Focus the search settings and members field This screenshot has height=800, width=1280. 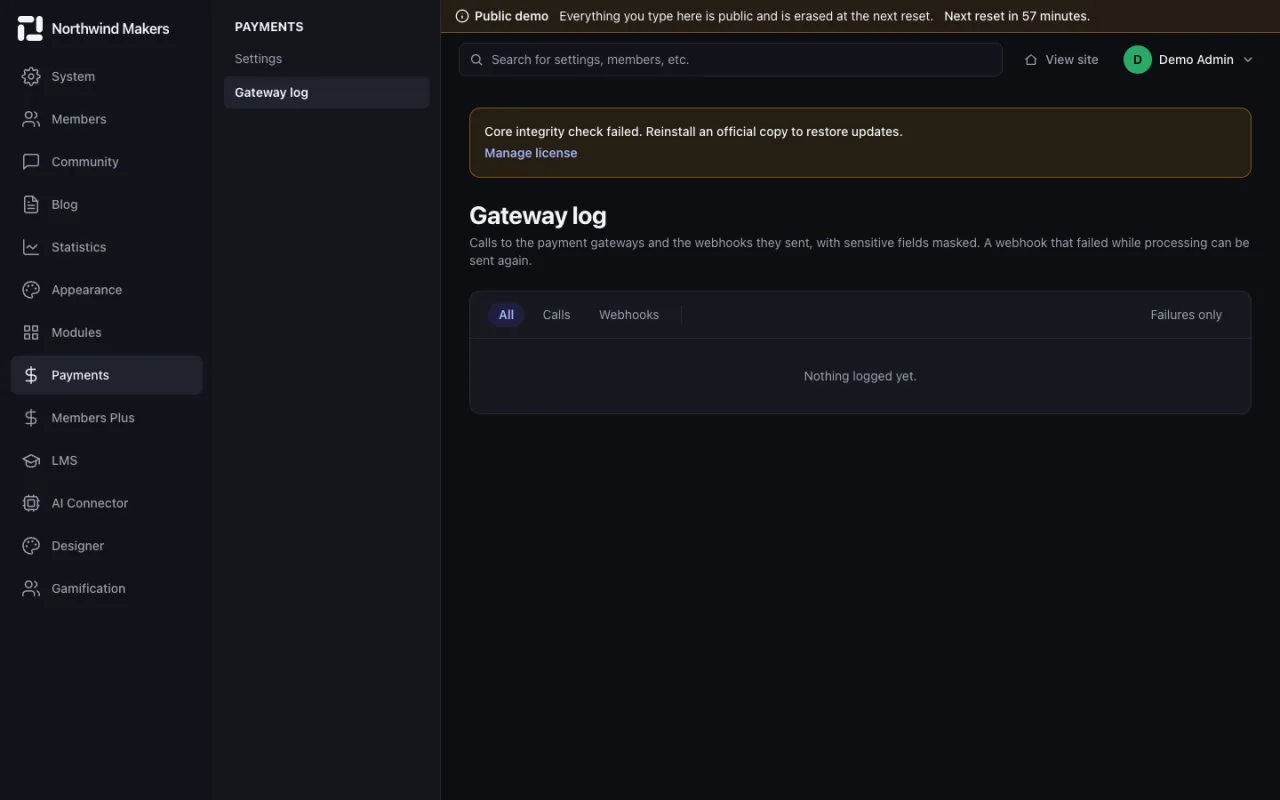(731, 60)
